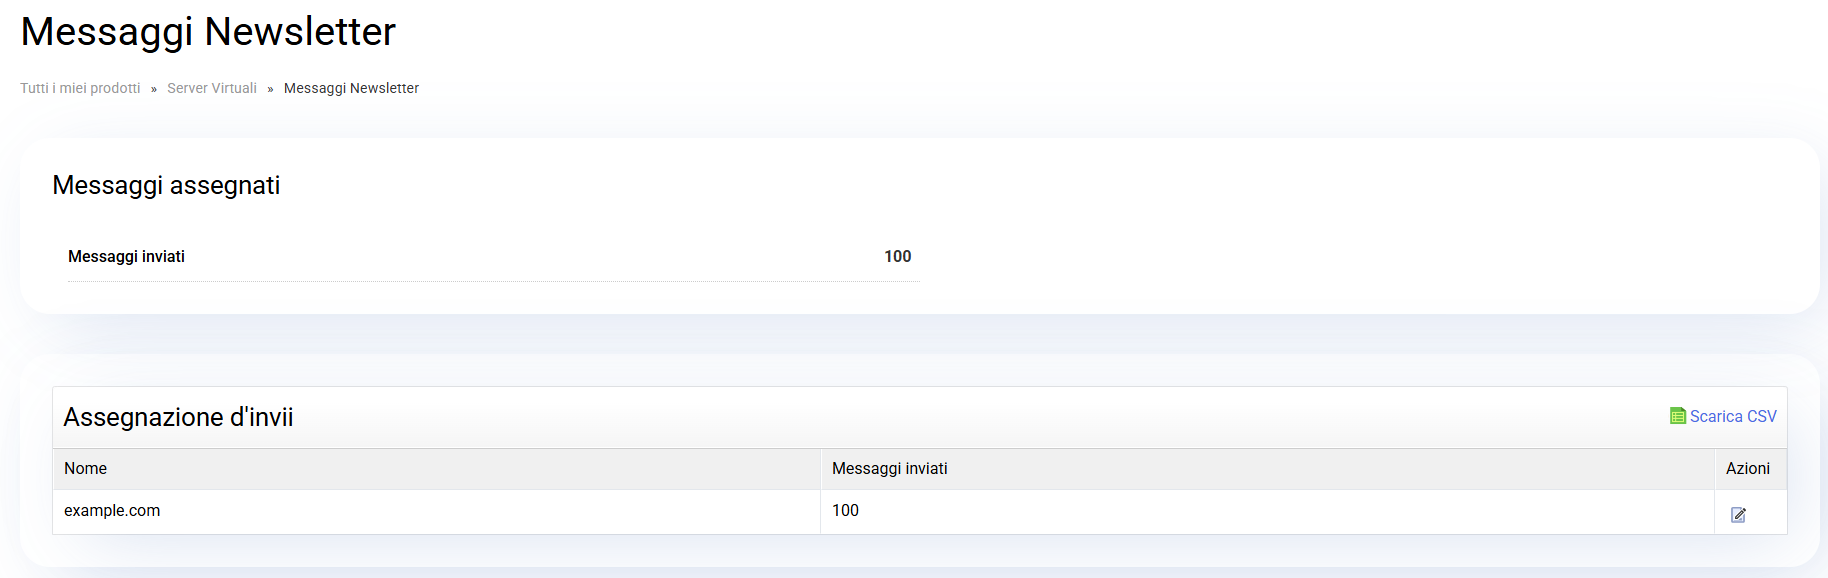Click the Messaggi inviati label in summary card
Image resolution: width=1828 pixels, height=578 pixels.
[x=126, y=256]
